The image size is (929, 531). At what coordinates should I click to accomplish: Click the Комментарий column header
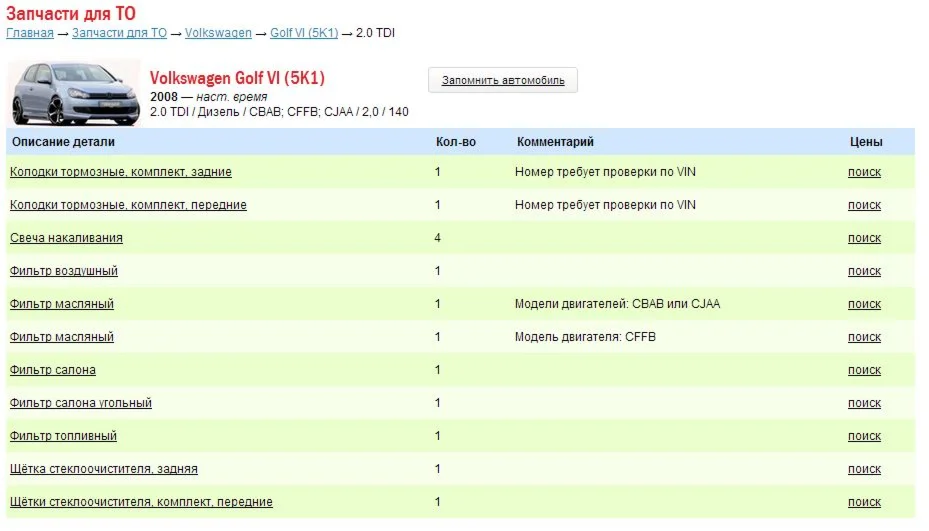555,142
